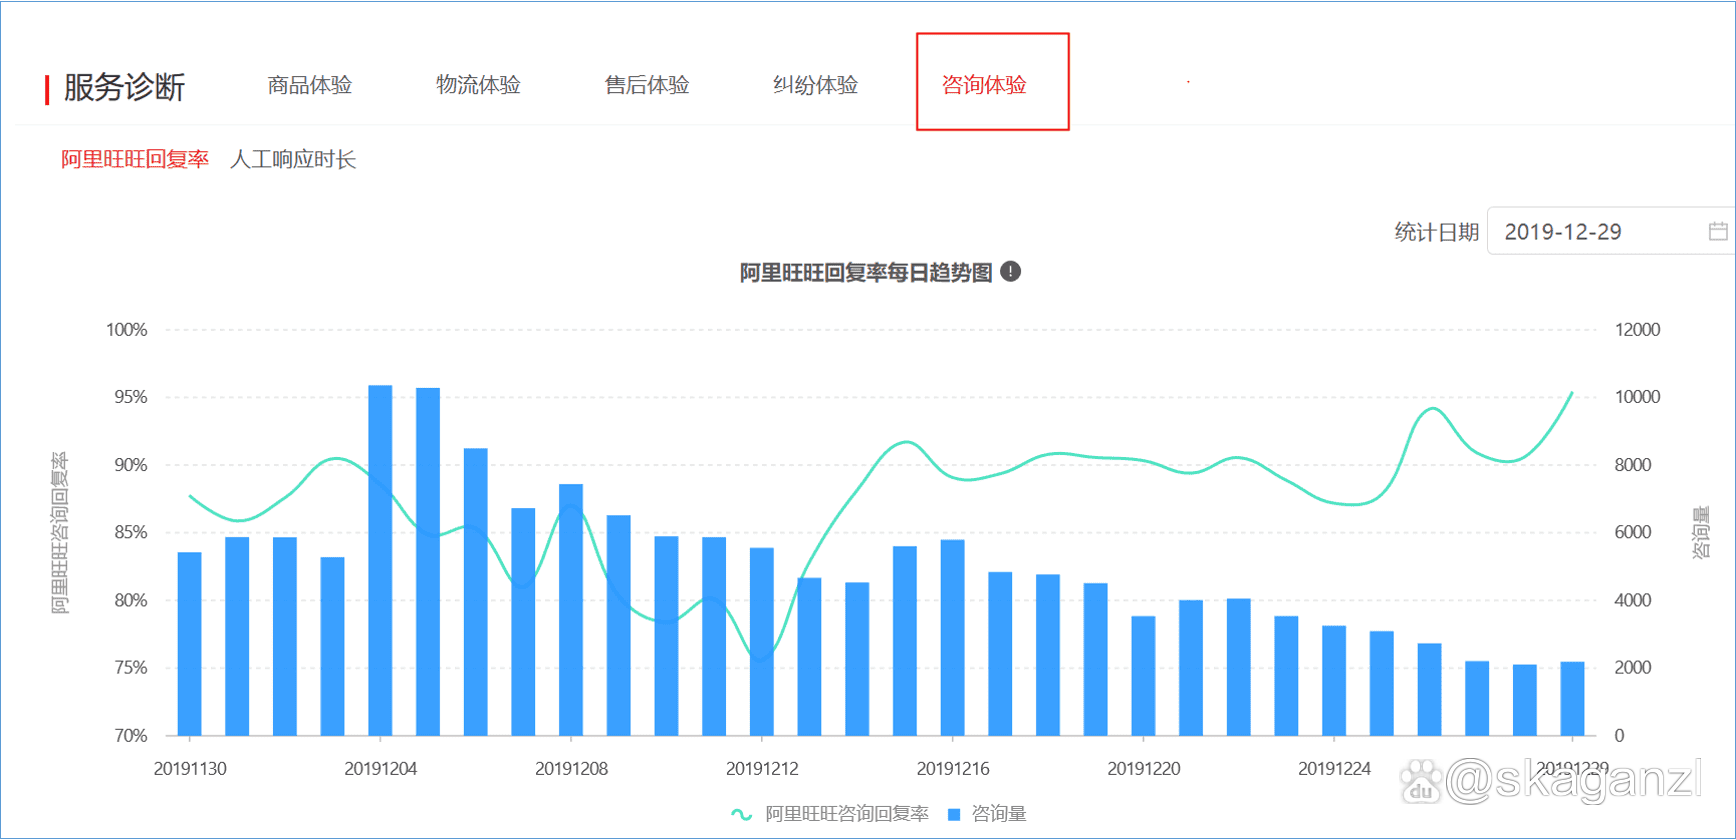The height and width of the screenshot is (840, 1736).
Task: Click the 阿里旺旺咨询回复率 legend label
Action: pos(847,814)
